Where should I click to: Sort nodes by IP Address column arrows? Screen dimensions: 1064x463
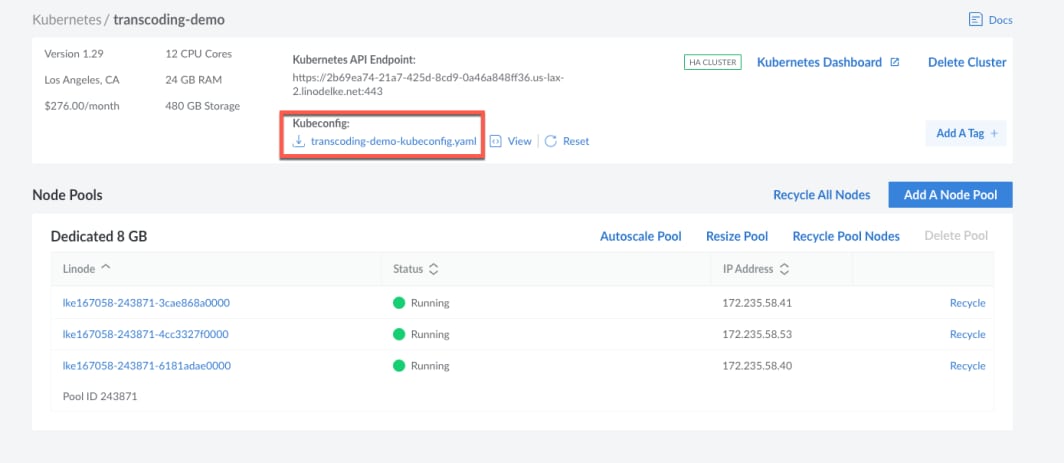coord(784,269)
